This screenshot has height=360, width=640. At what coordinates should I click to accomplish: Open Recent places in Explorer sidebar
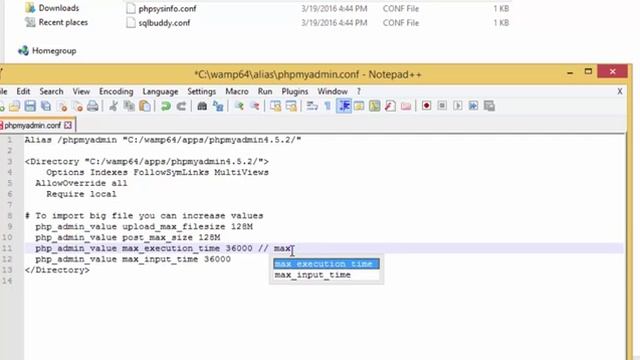(63, 22)
